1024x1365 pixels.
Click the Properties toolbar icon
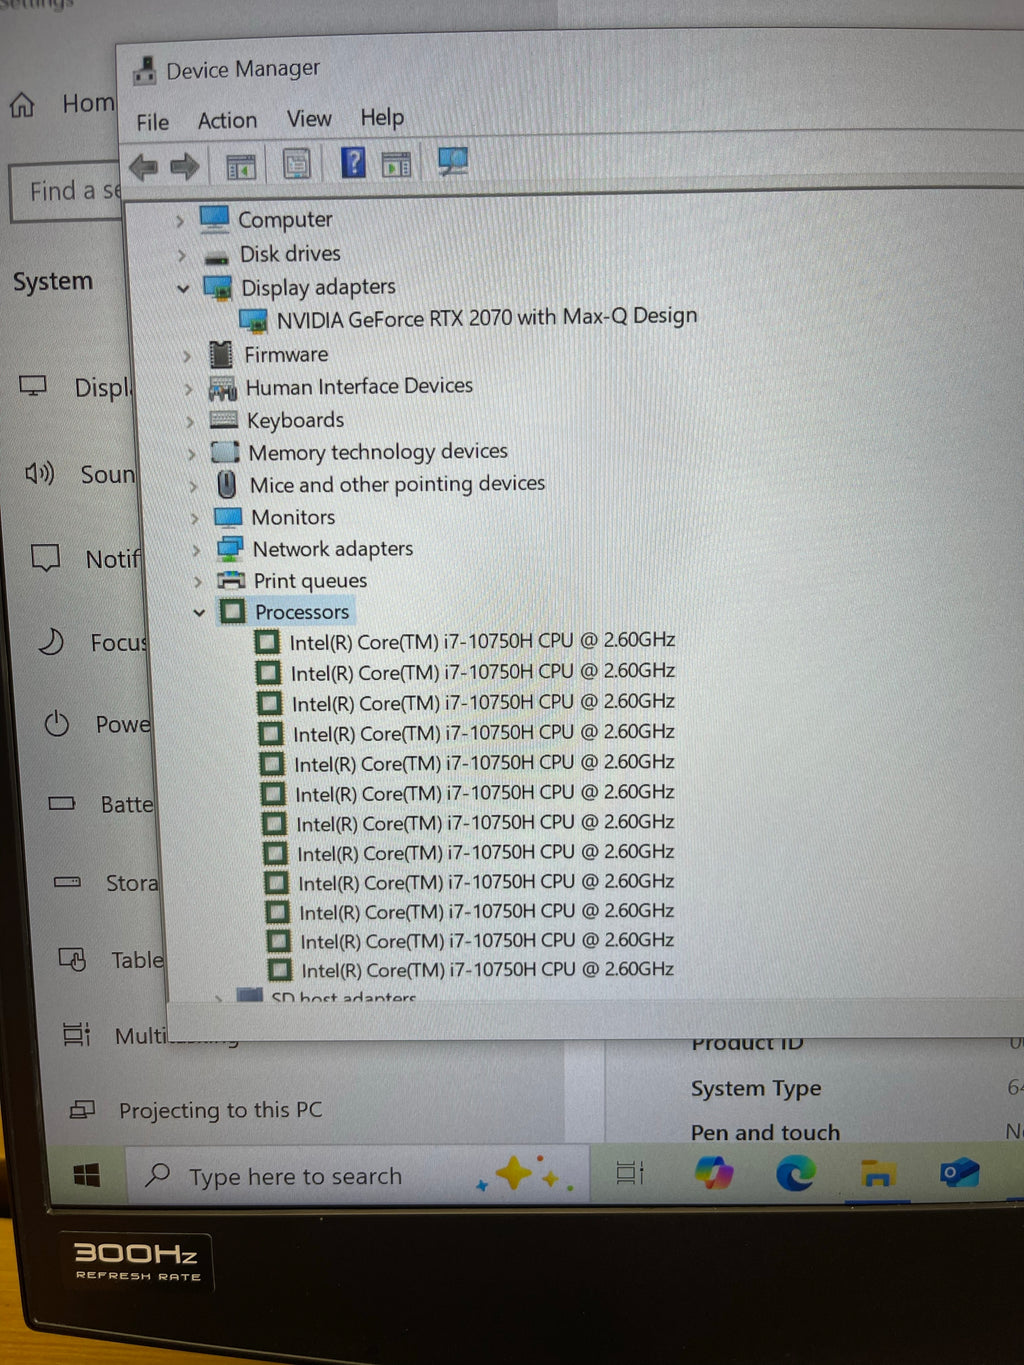click(x=297, y=164)
